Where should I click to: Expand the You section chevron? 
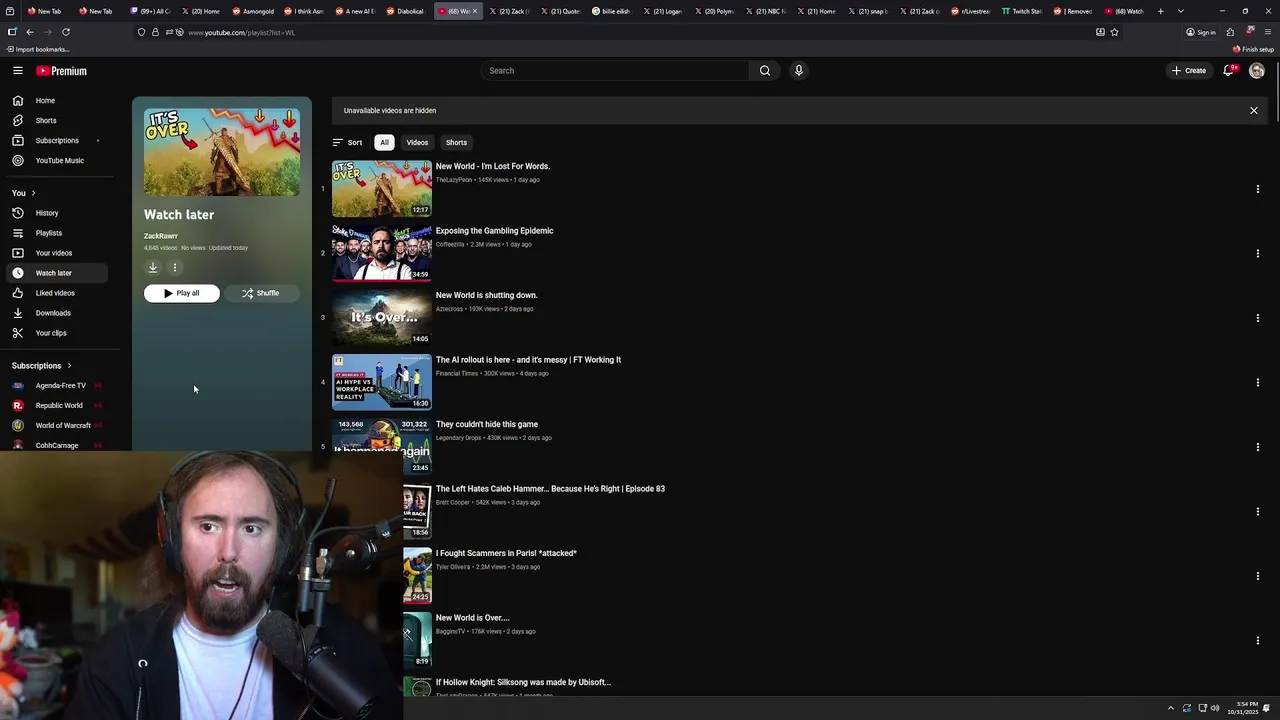tap(33, 193)
